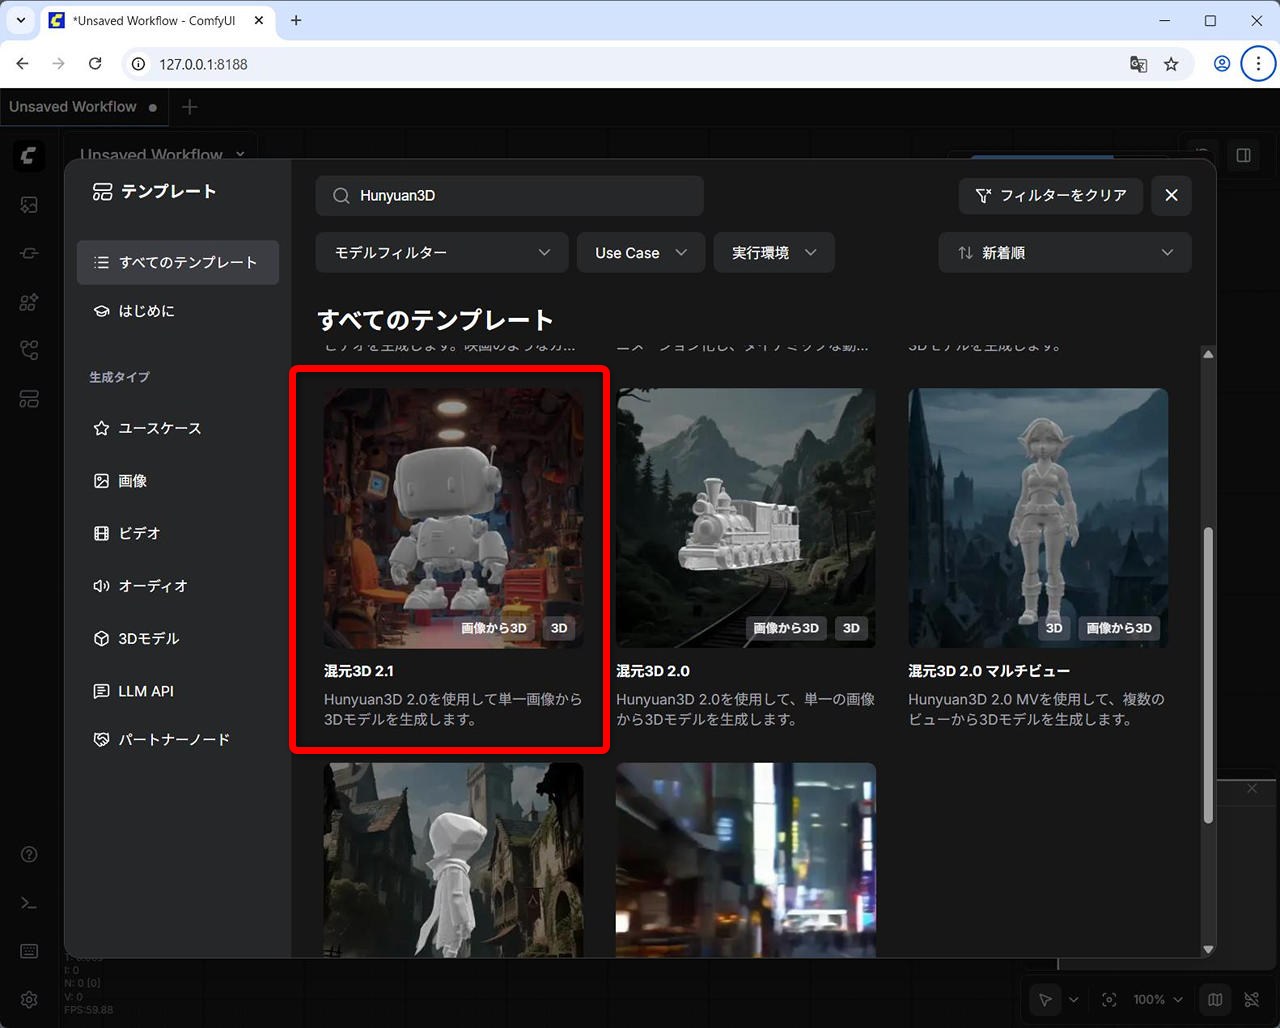Viewport: 1280px width, 1028px height.
Task: Open the settings gear icon
Action: click(29, 1000)
